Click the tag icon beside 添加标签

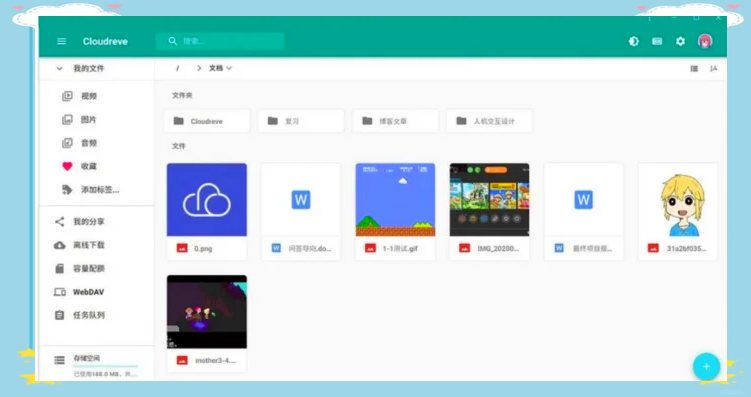pos(67,190)
